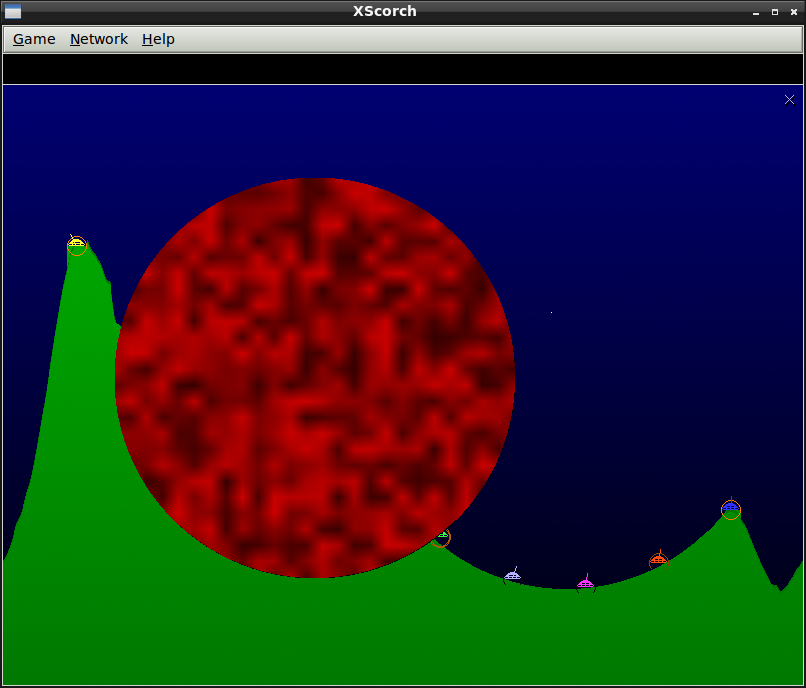
Task: Open the Help menu
Action: [x=158, y=39]
